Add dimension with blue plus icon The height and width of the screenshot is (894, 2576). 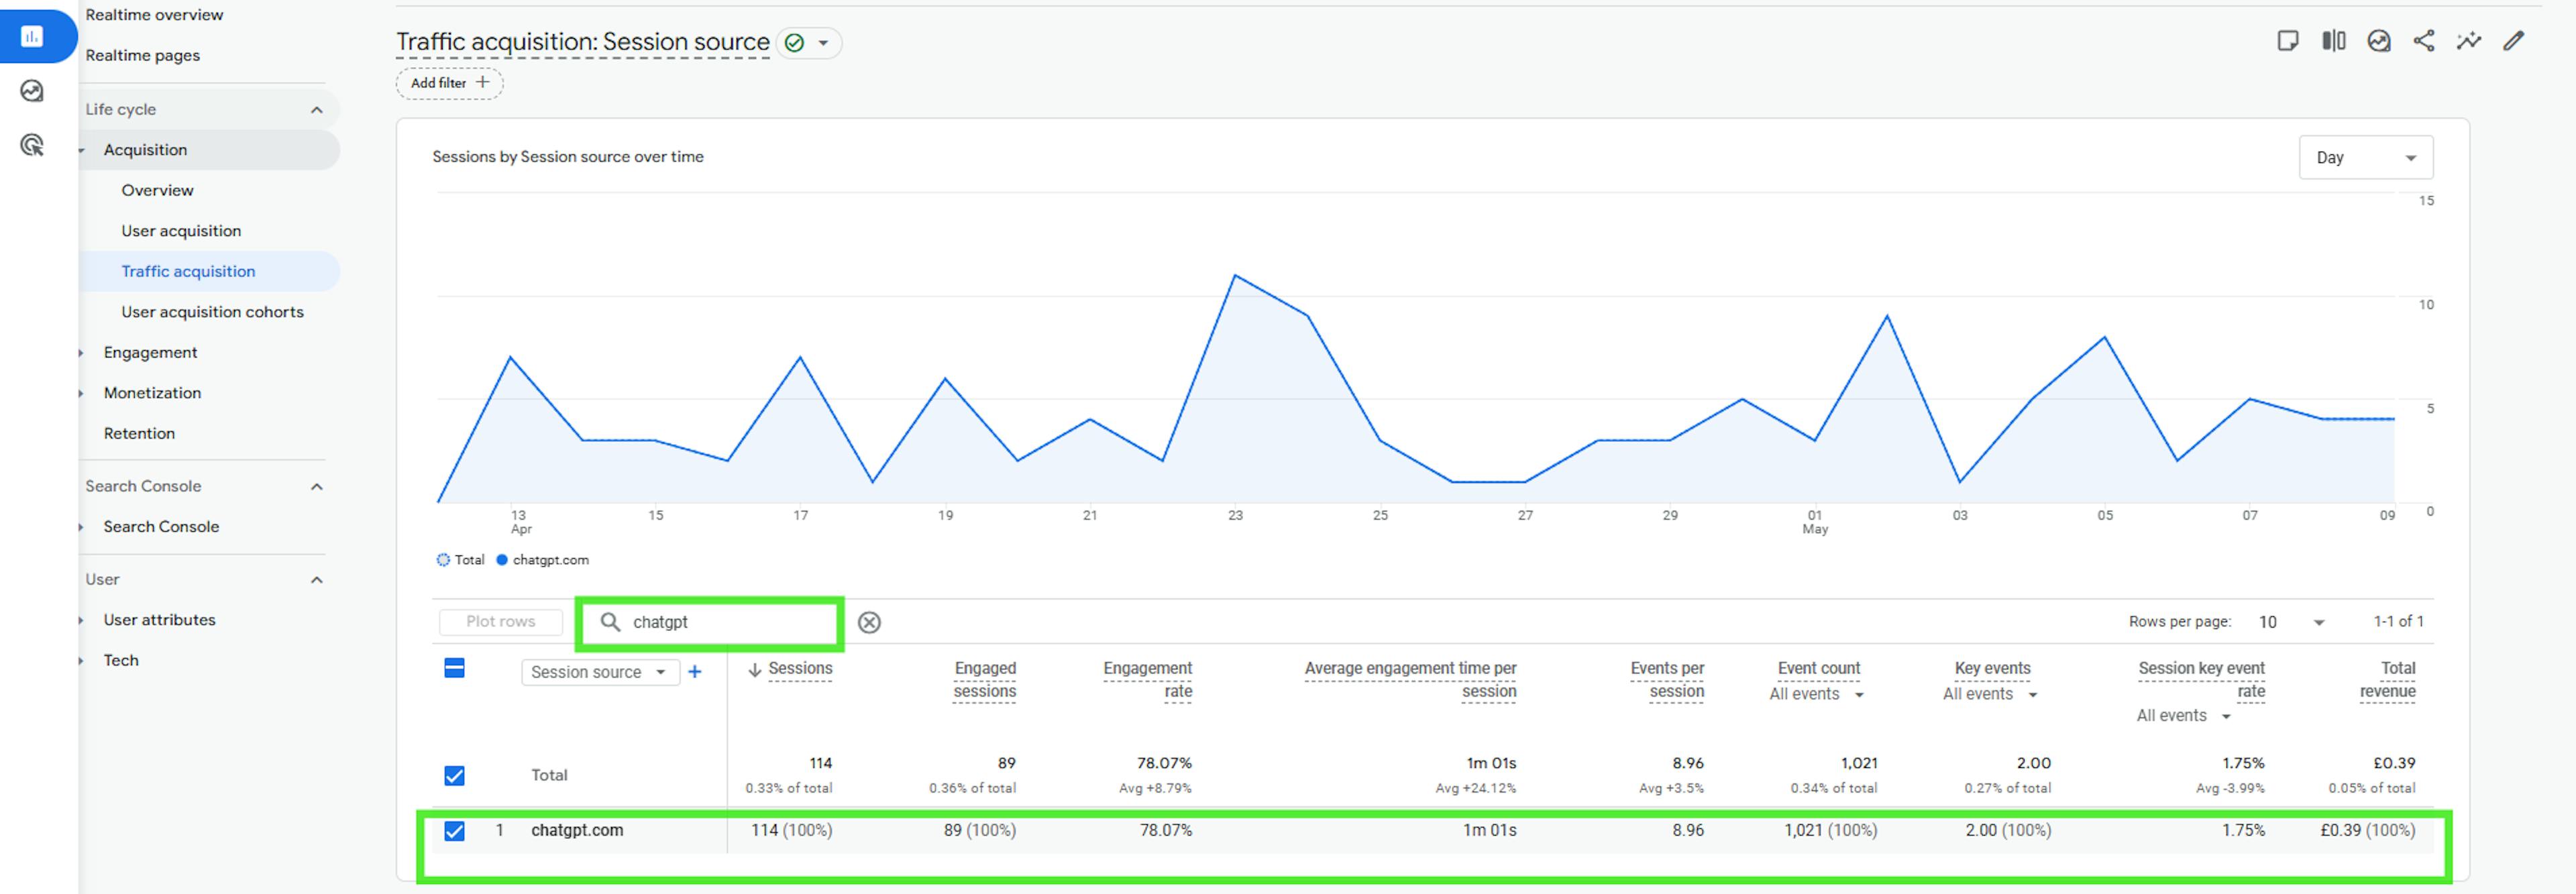point(695,672)
